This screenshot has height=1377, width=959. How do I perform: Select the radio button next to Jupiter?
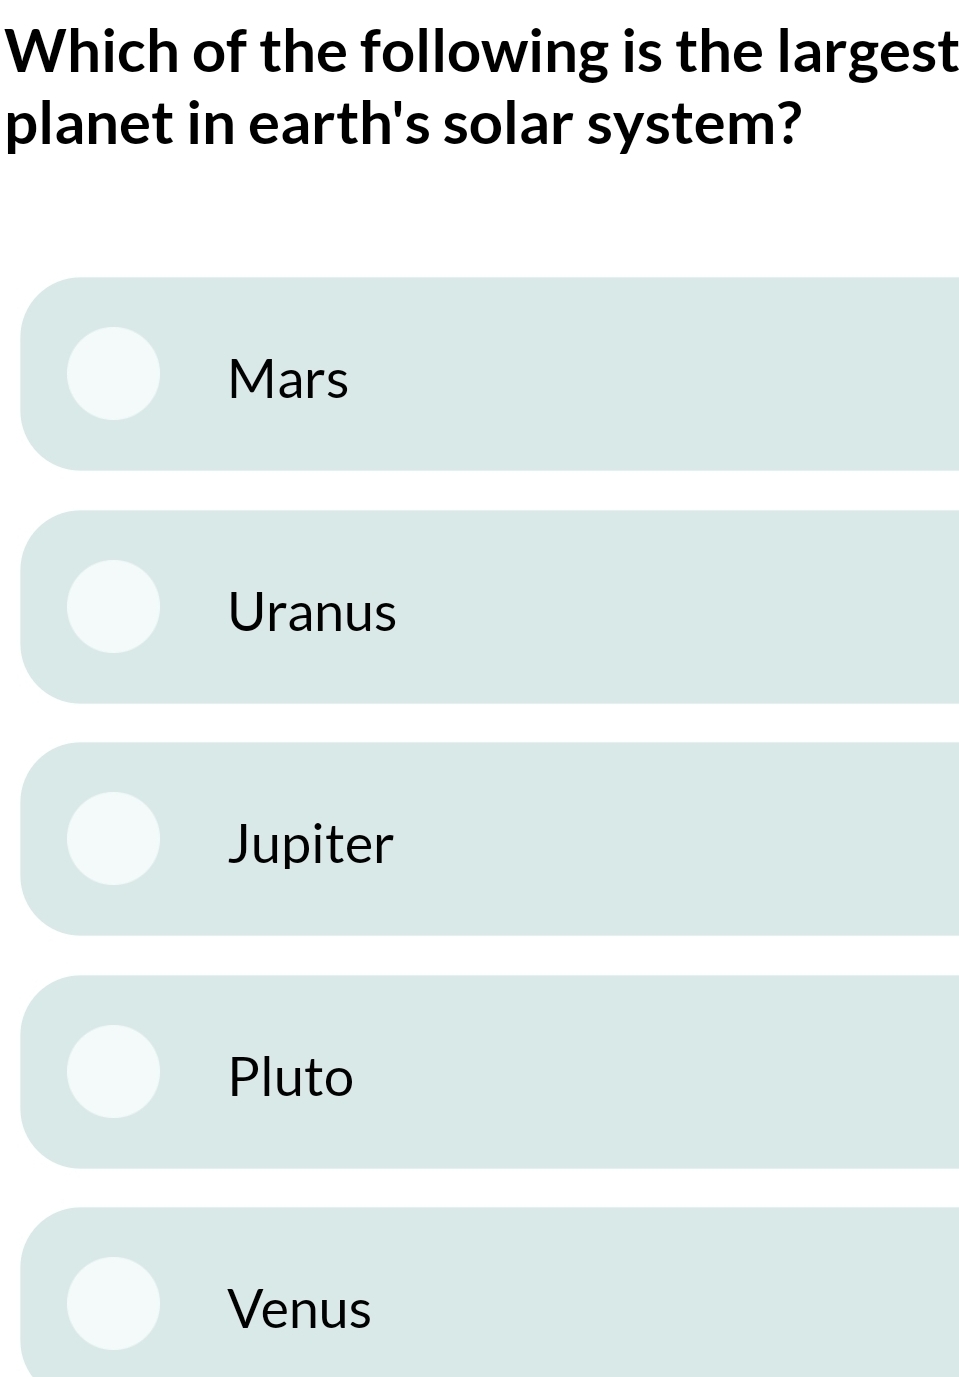tap(112, 840)
